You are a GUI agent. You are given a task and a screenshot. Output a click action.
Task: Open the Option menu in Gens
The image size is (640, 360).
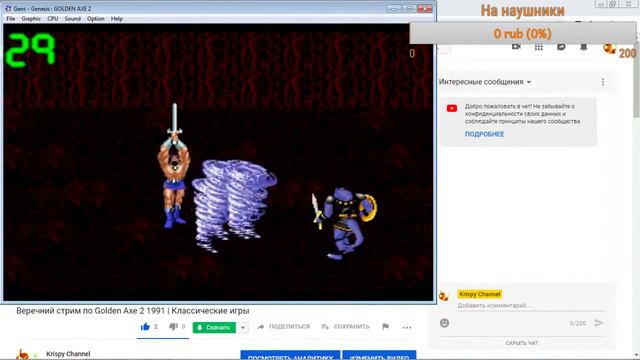tap(96, 19)
